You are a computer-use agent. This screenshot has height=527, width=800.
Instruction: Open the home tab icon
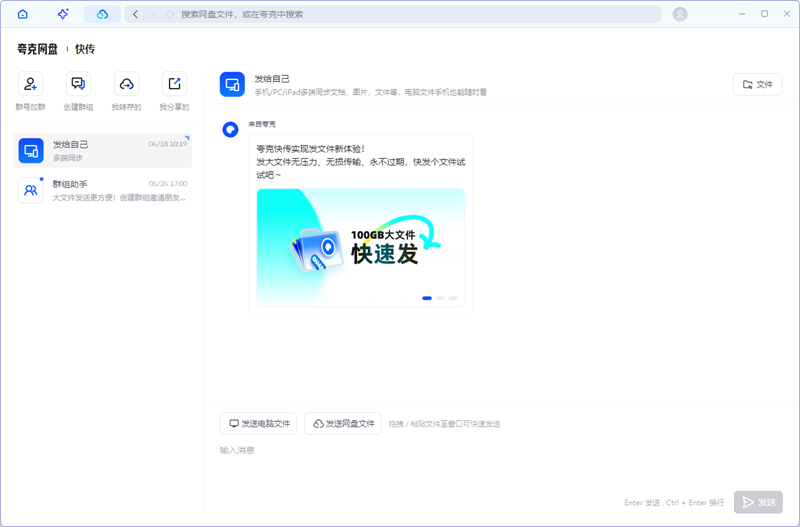[x=22, y=14]
